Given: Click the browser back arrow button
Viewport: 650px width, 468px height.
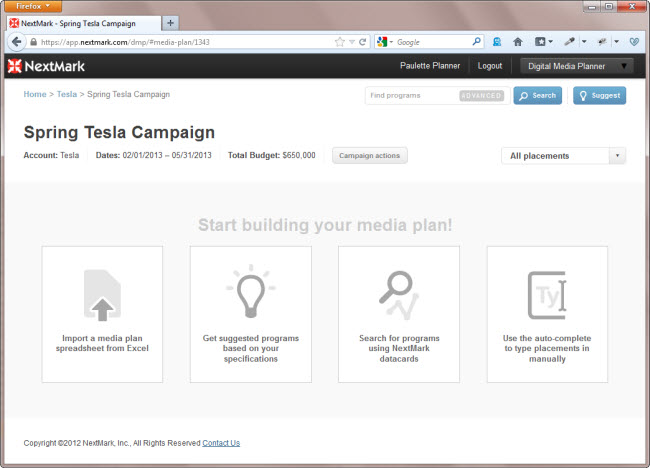Looking at the screenshot, I should [16, 42].
